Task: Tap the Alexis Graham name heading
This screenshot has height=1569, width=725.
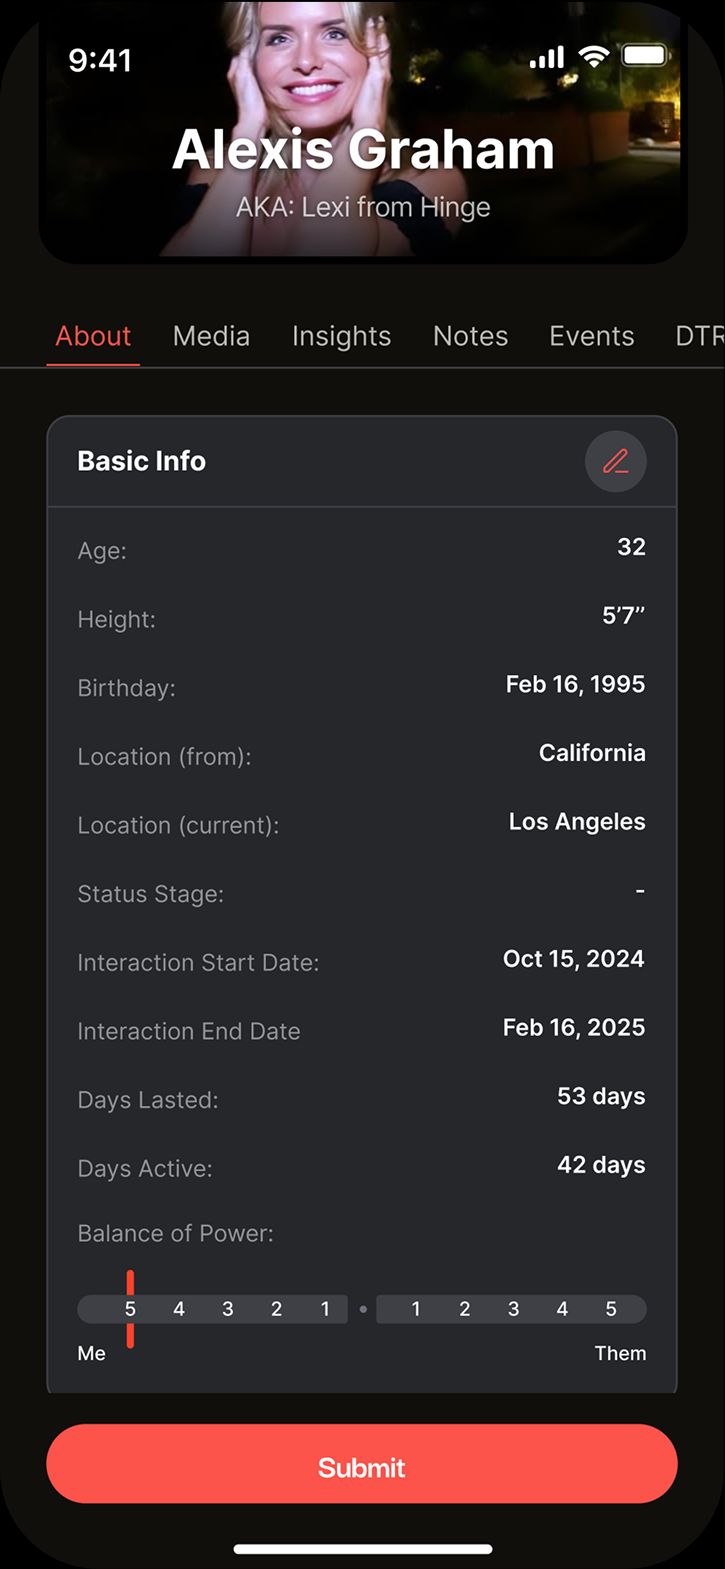Action: coord(363,150)
